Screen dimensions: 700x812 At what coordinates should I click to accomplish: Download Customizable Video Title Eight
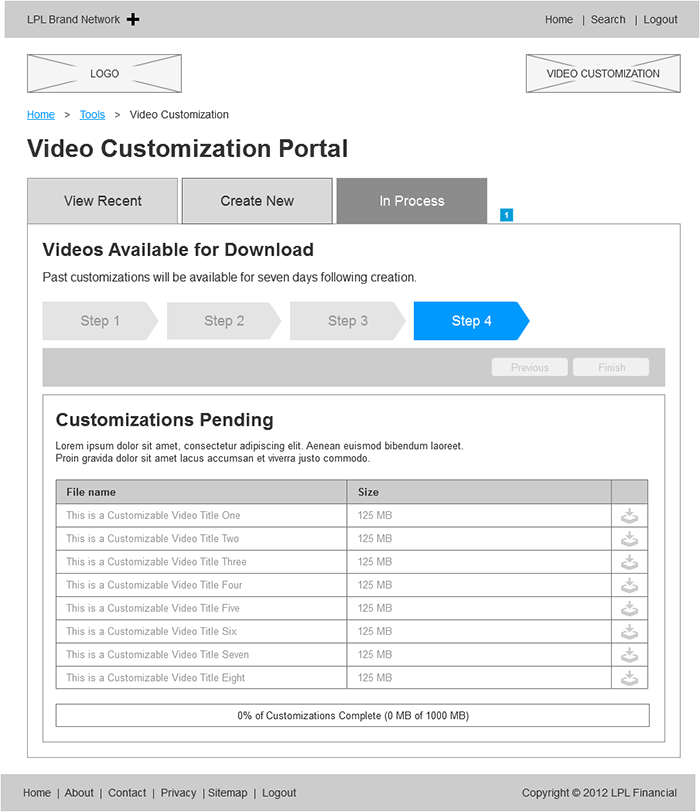629,678
